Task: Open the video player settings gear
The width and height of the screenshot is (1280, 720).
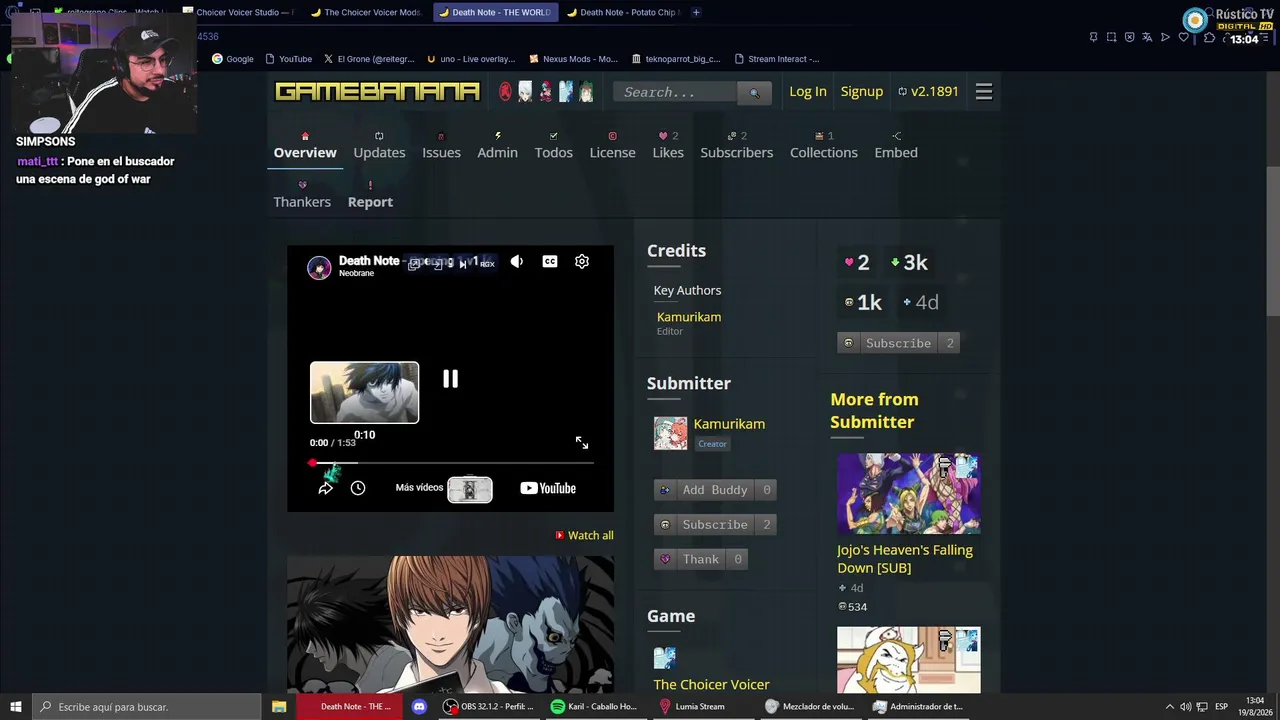Action: pos(582,261)
